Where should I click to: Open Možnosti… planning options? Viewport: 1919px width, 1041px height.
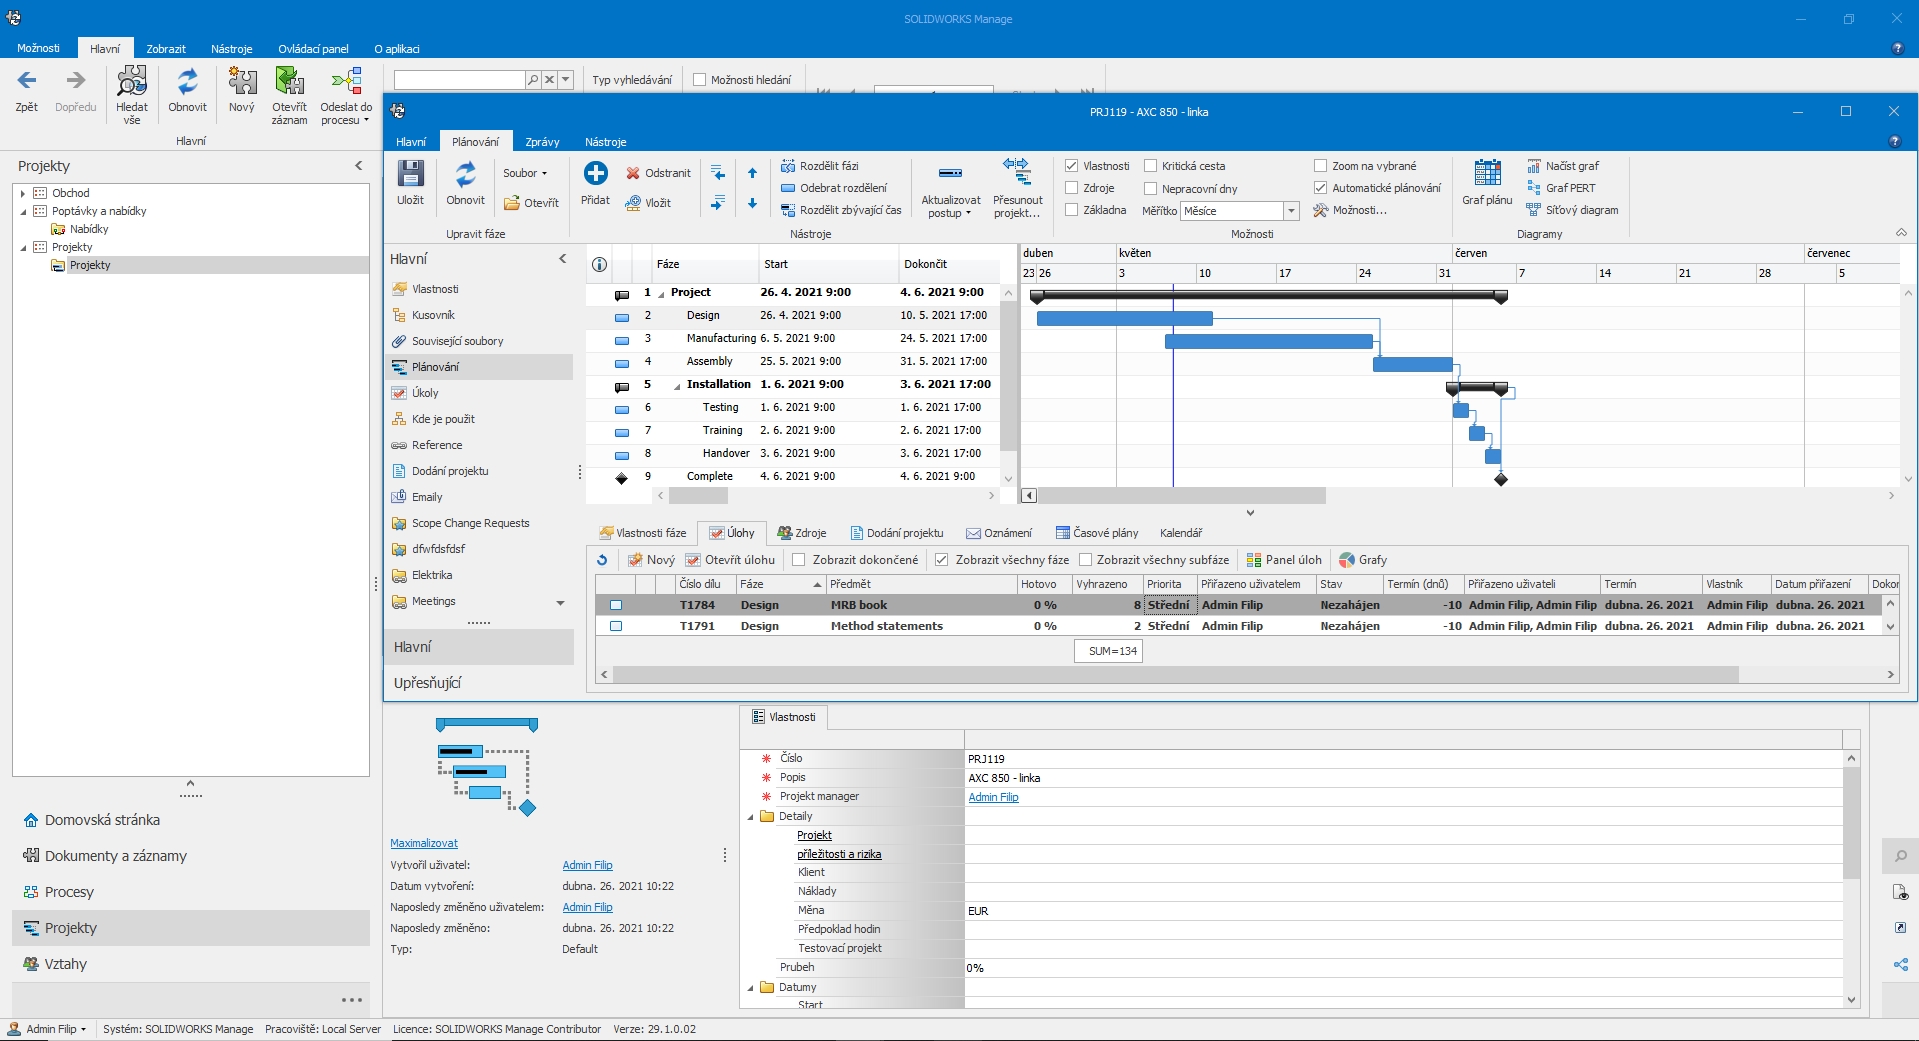pyautogui.click(x=1350, y=210)
